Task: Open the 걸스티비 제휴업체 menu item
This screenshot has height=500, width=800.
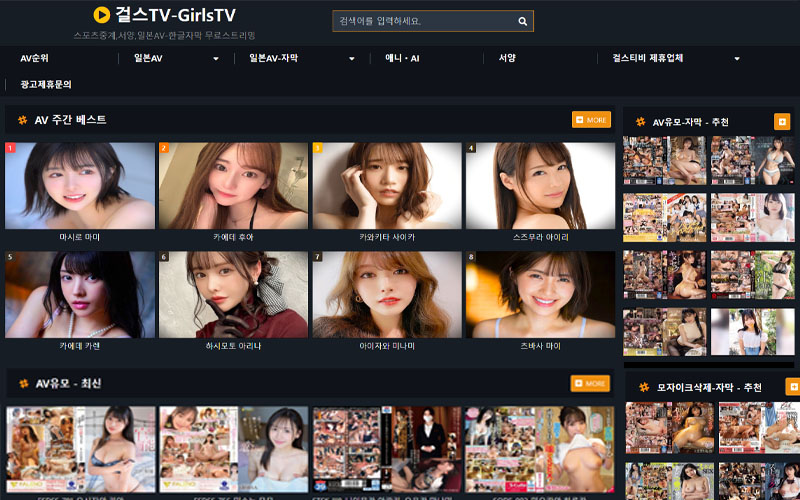Action: point(647,58)
